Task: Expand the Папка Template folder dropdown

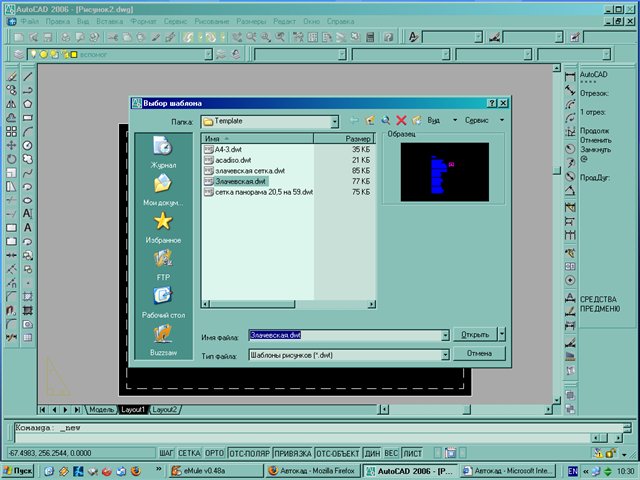Action: (333, 121)
